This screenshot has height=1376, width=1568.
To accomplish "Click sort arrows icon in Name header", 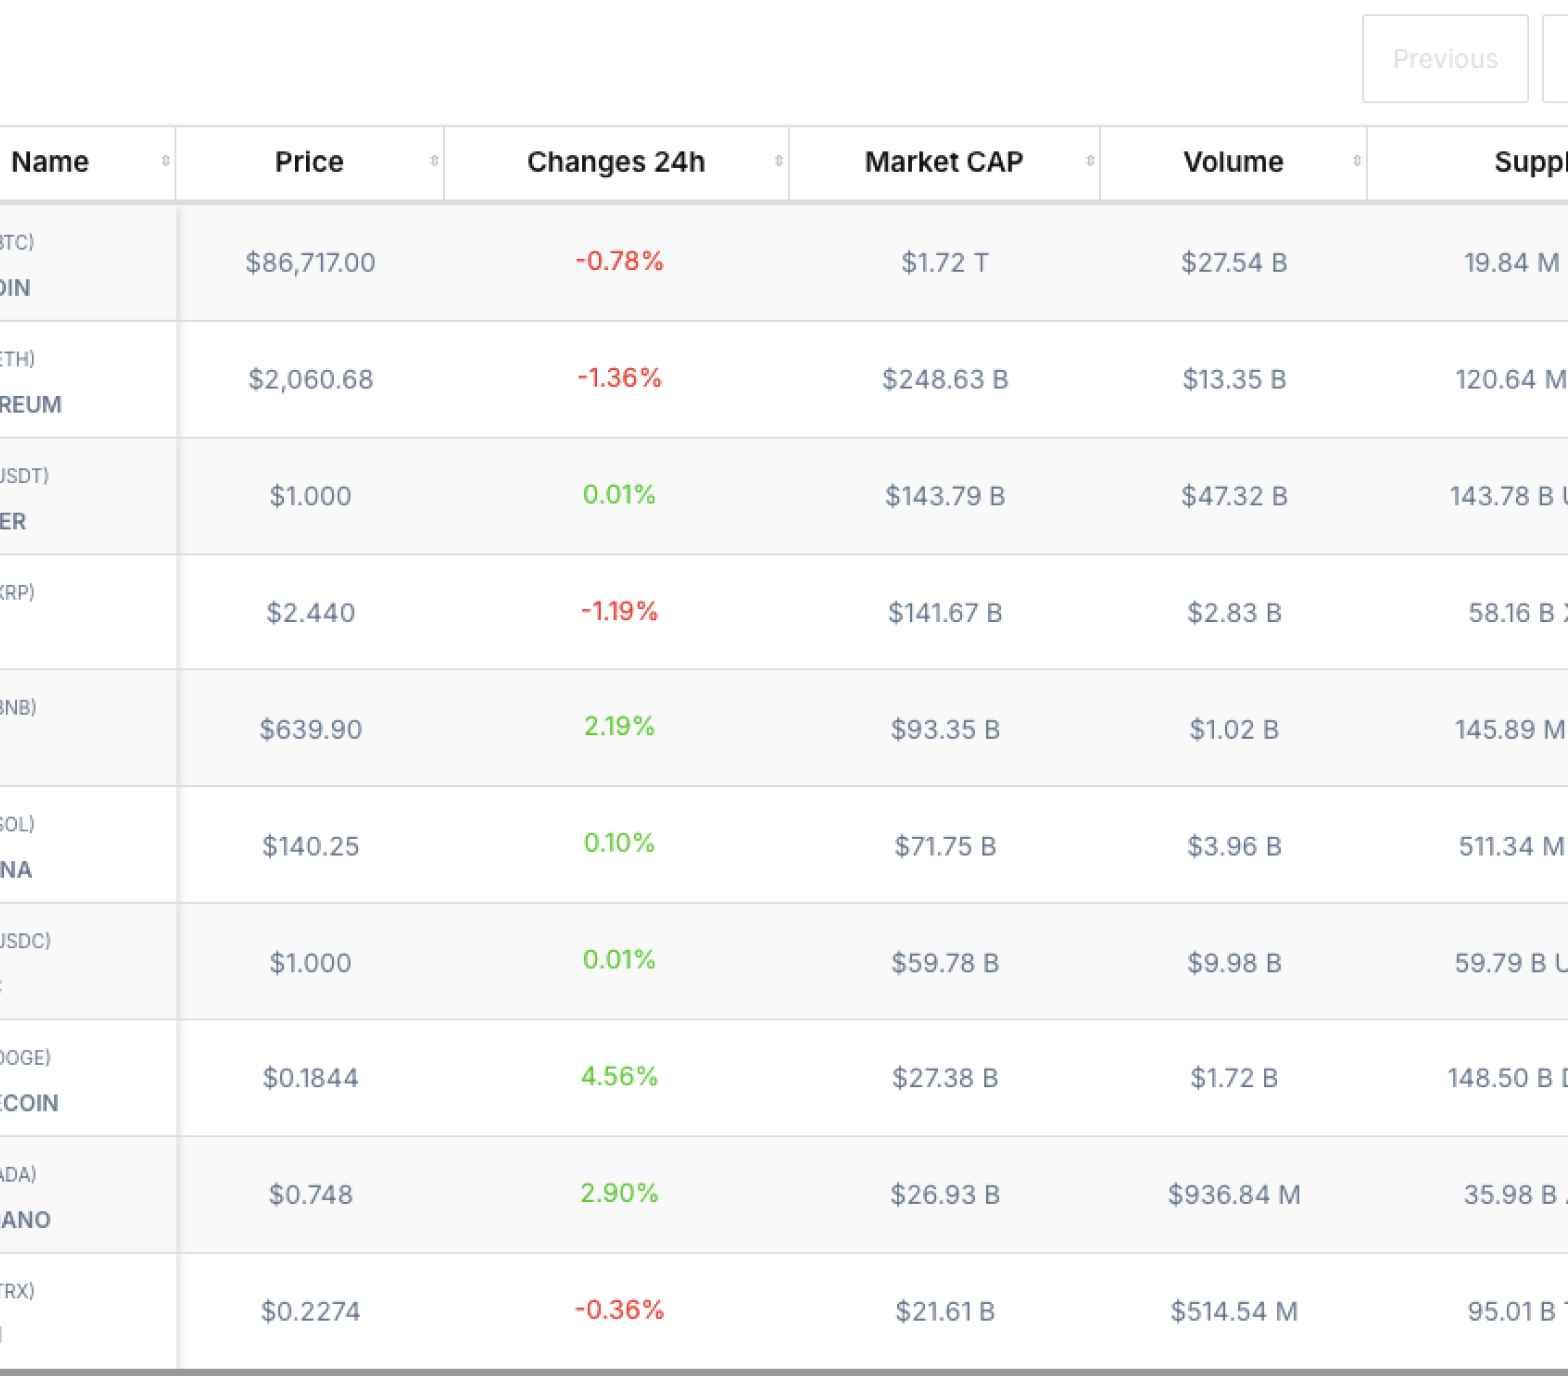I will pyautogui.click(x=166, y=161).
